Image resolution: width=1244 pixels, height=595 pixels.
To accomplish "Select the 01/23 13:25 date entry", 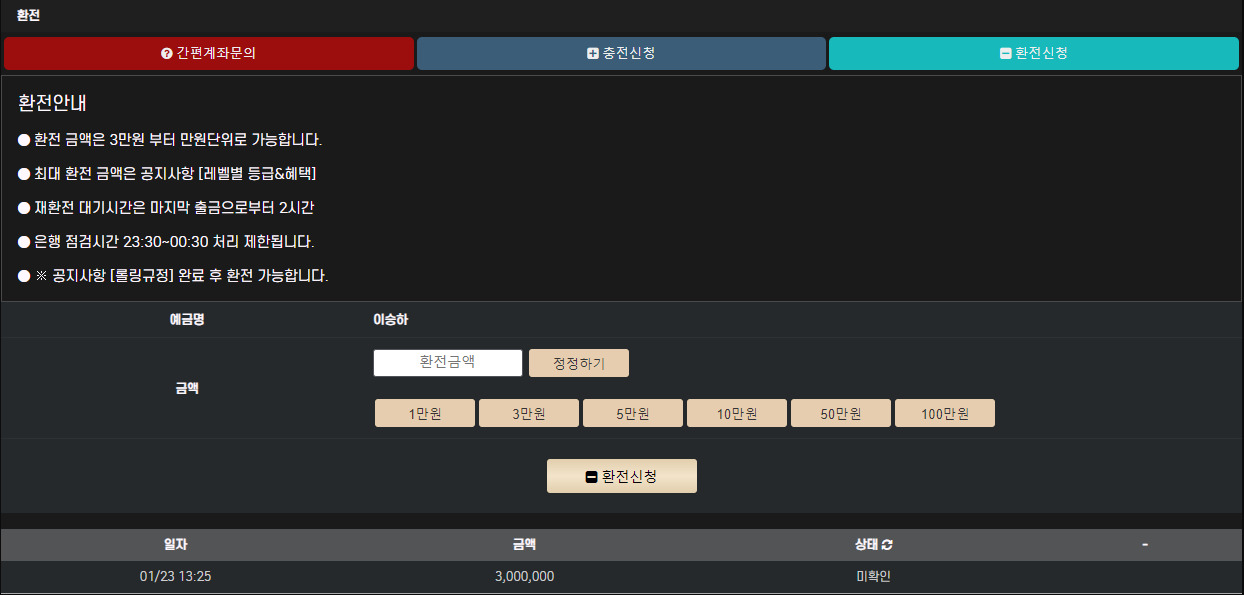I will coord(176,577).
